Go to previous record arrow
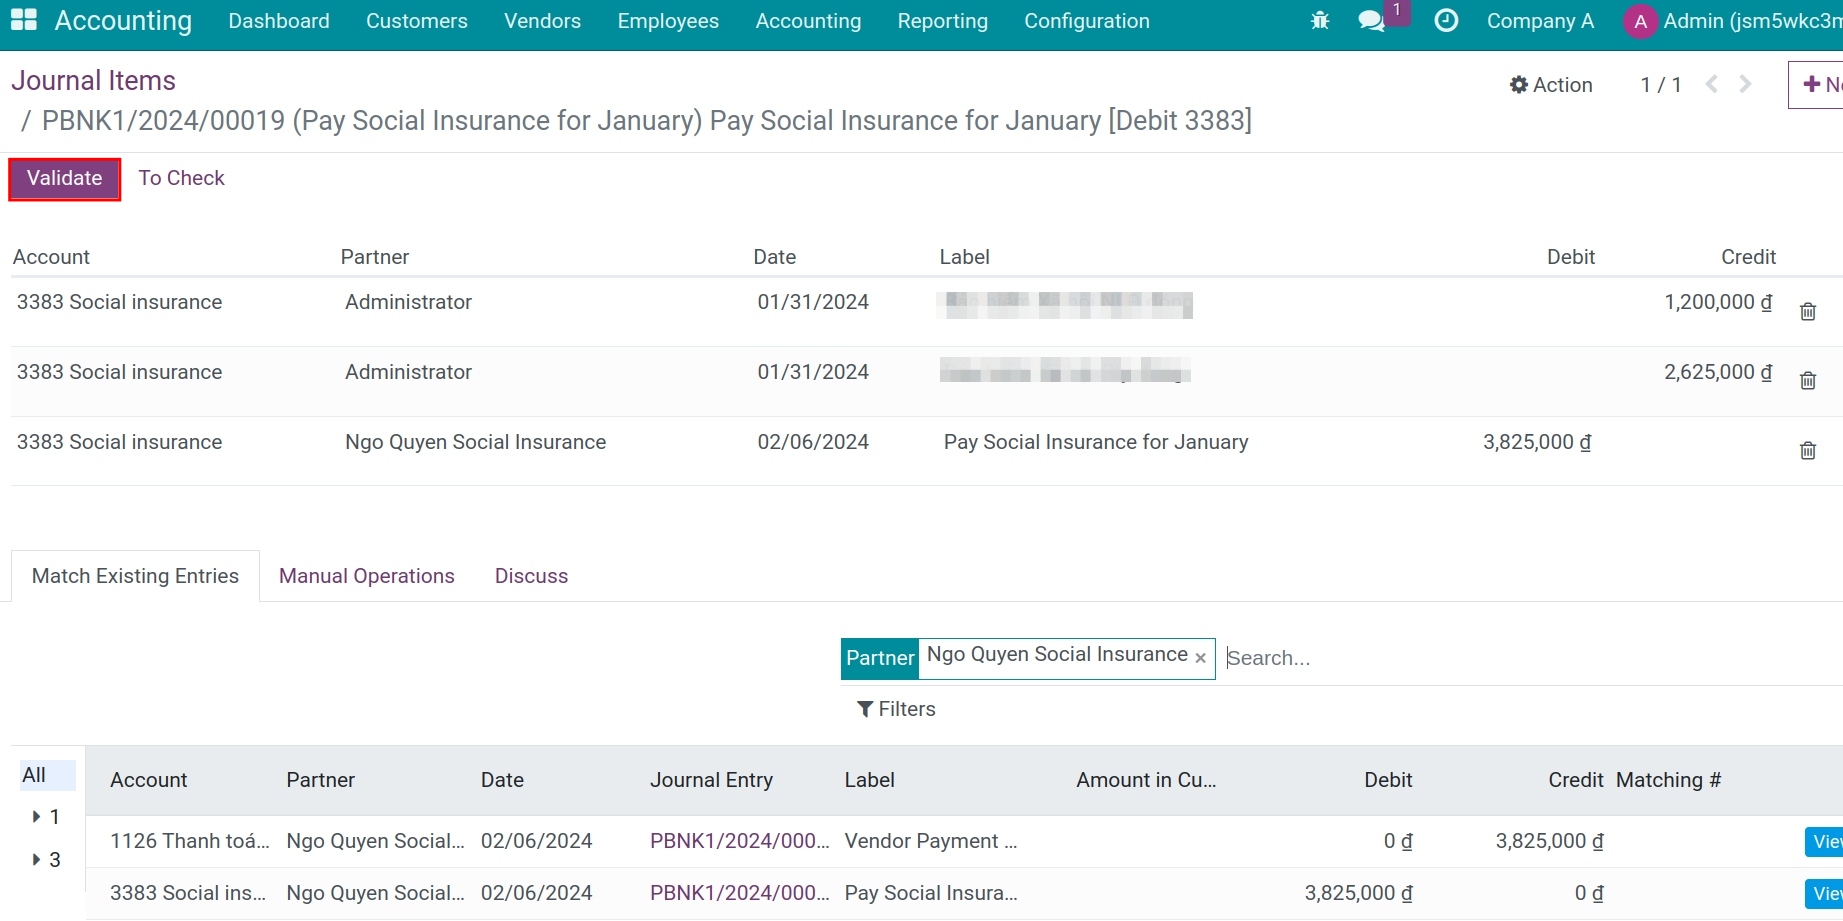The height and width of the screenshot is (921, 1843). [1712, 84]
